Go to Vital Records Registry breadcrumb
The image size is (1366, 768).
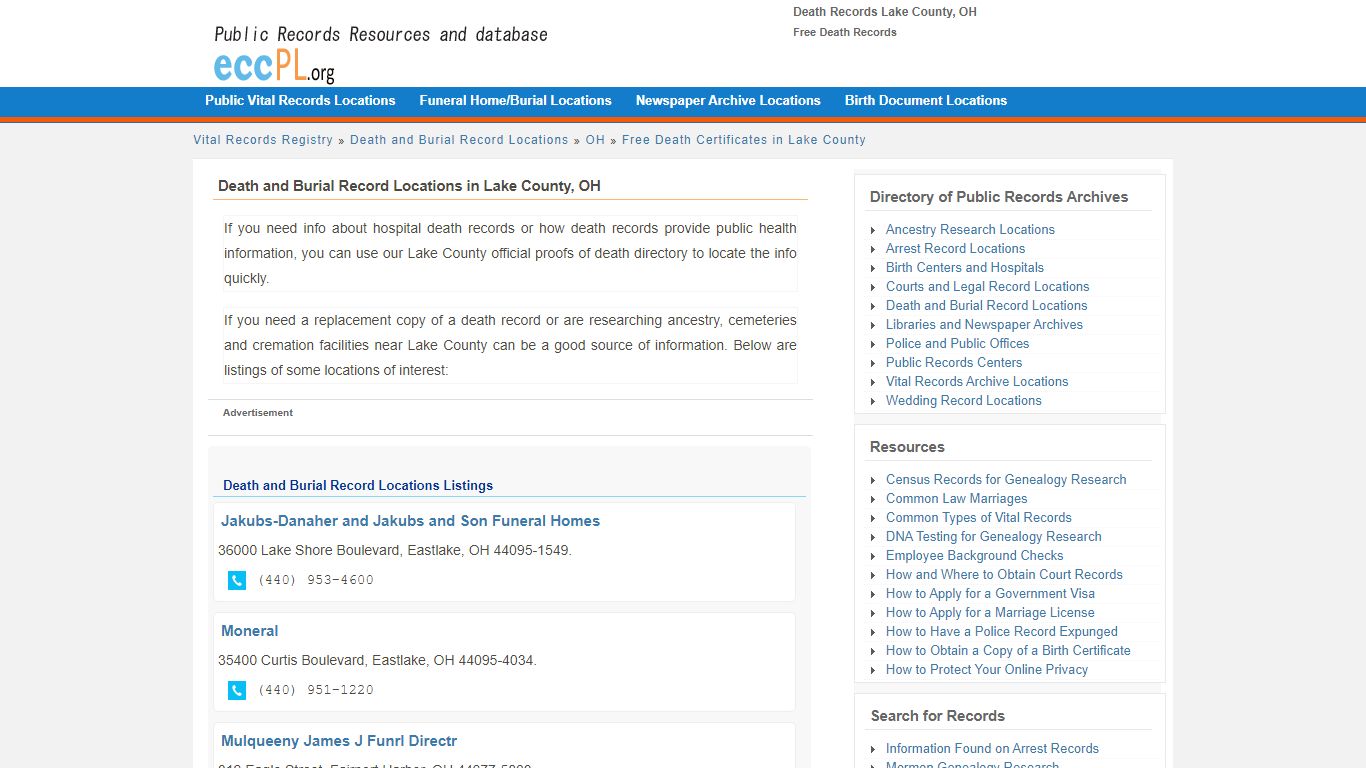(x=263, y=140)
